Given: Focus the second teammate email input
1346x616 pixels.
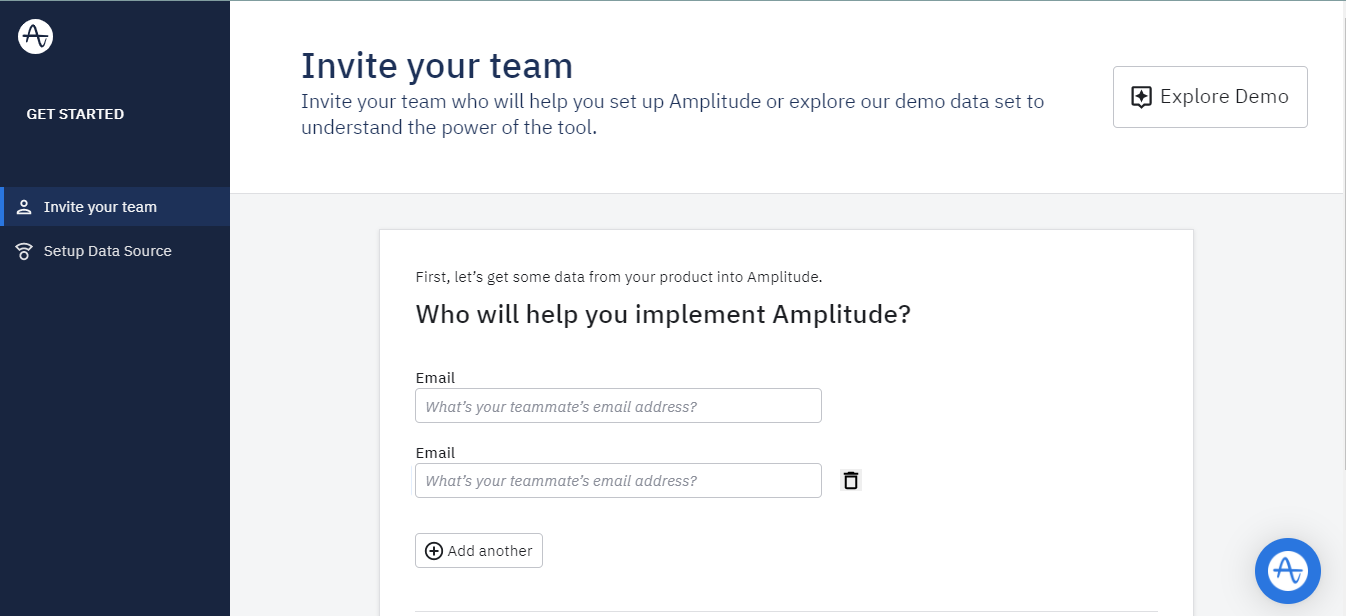Looking at the screenshot, I should tap(618, 480).
